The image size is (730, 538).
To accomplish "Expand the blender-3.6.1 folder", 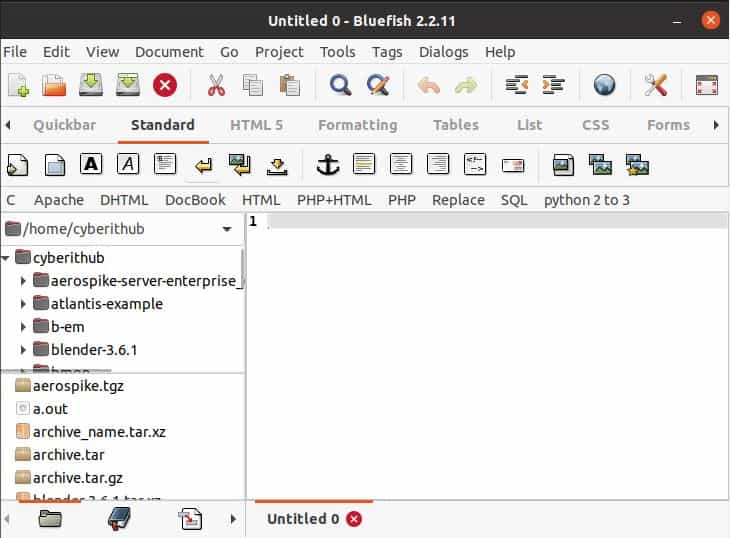I will [x=23, y=350].
